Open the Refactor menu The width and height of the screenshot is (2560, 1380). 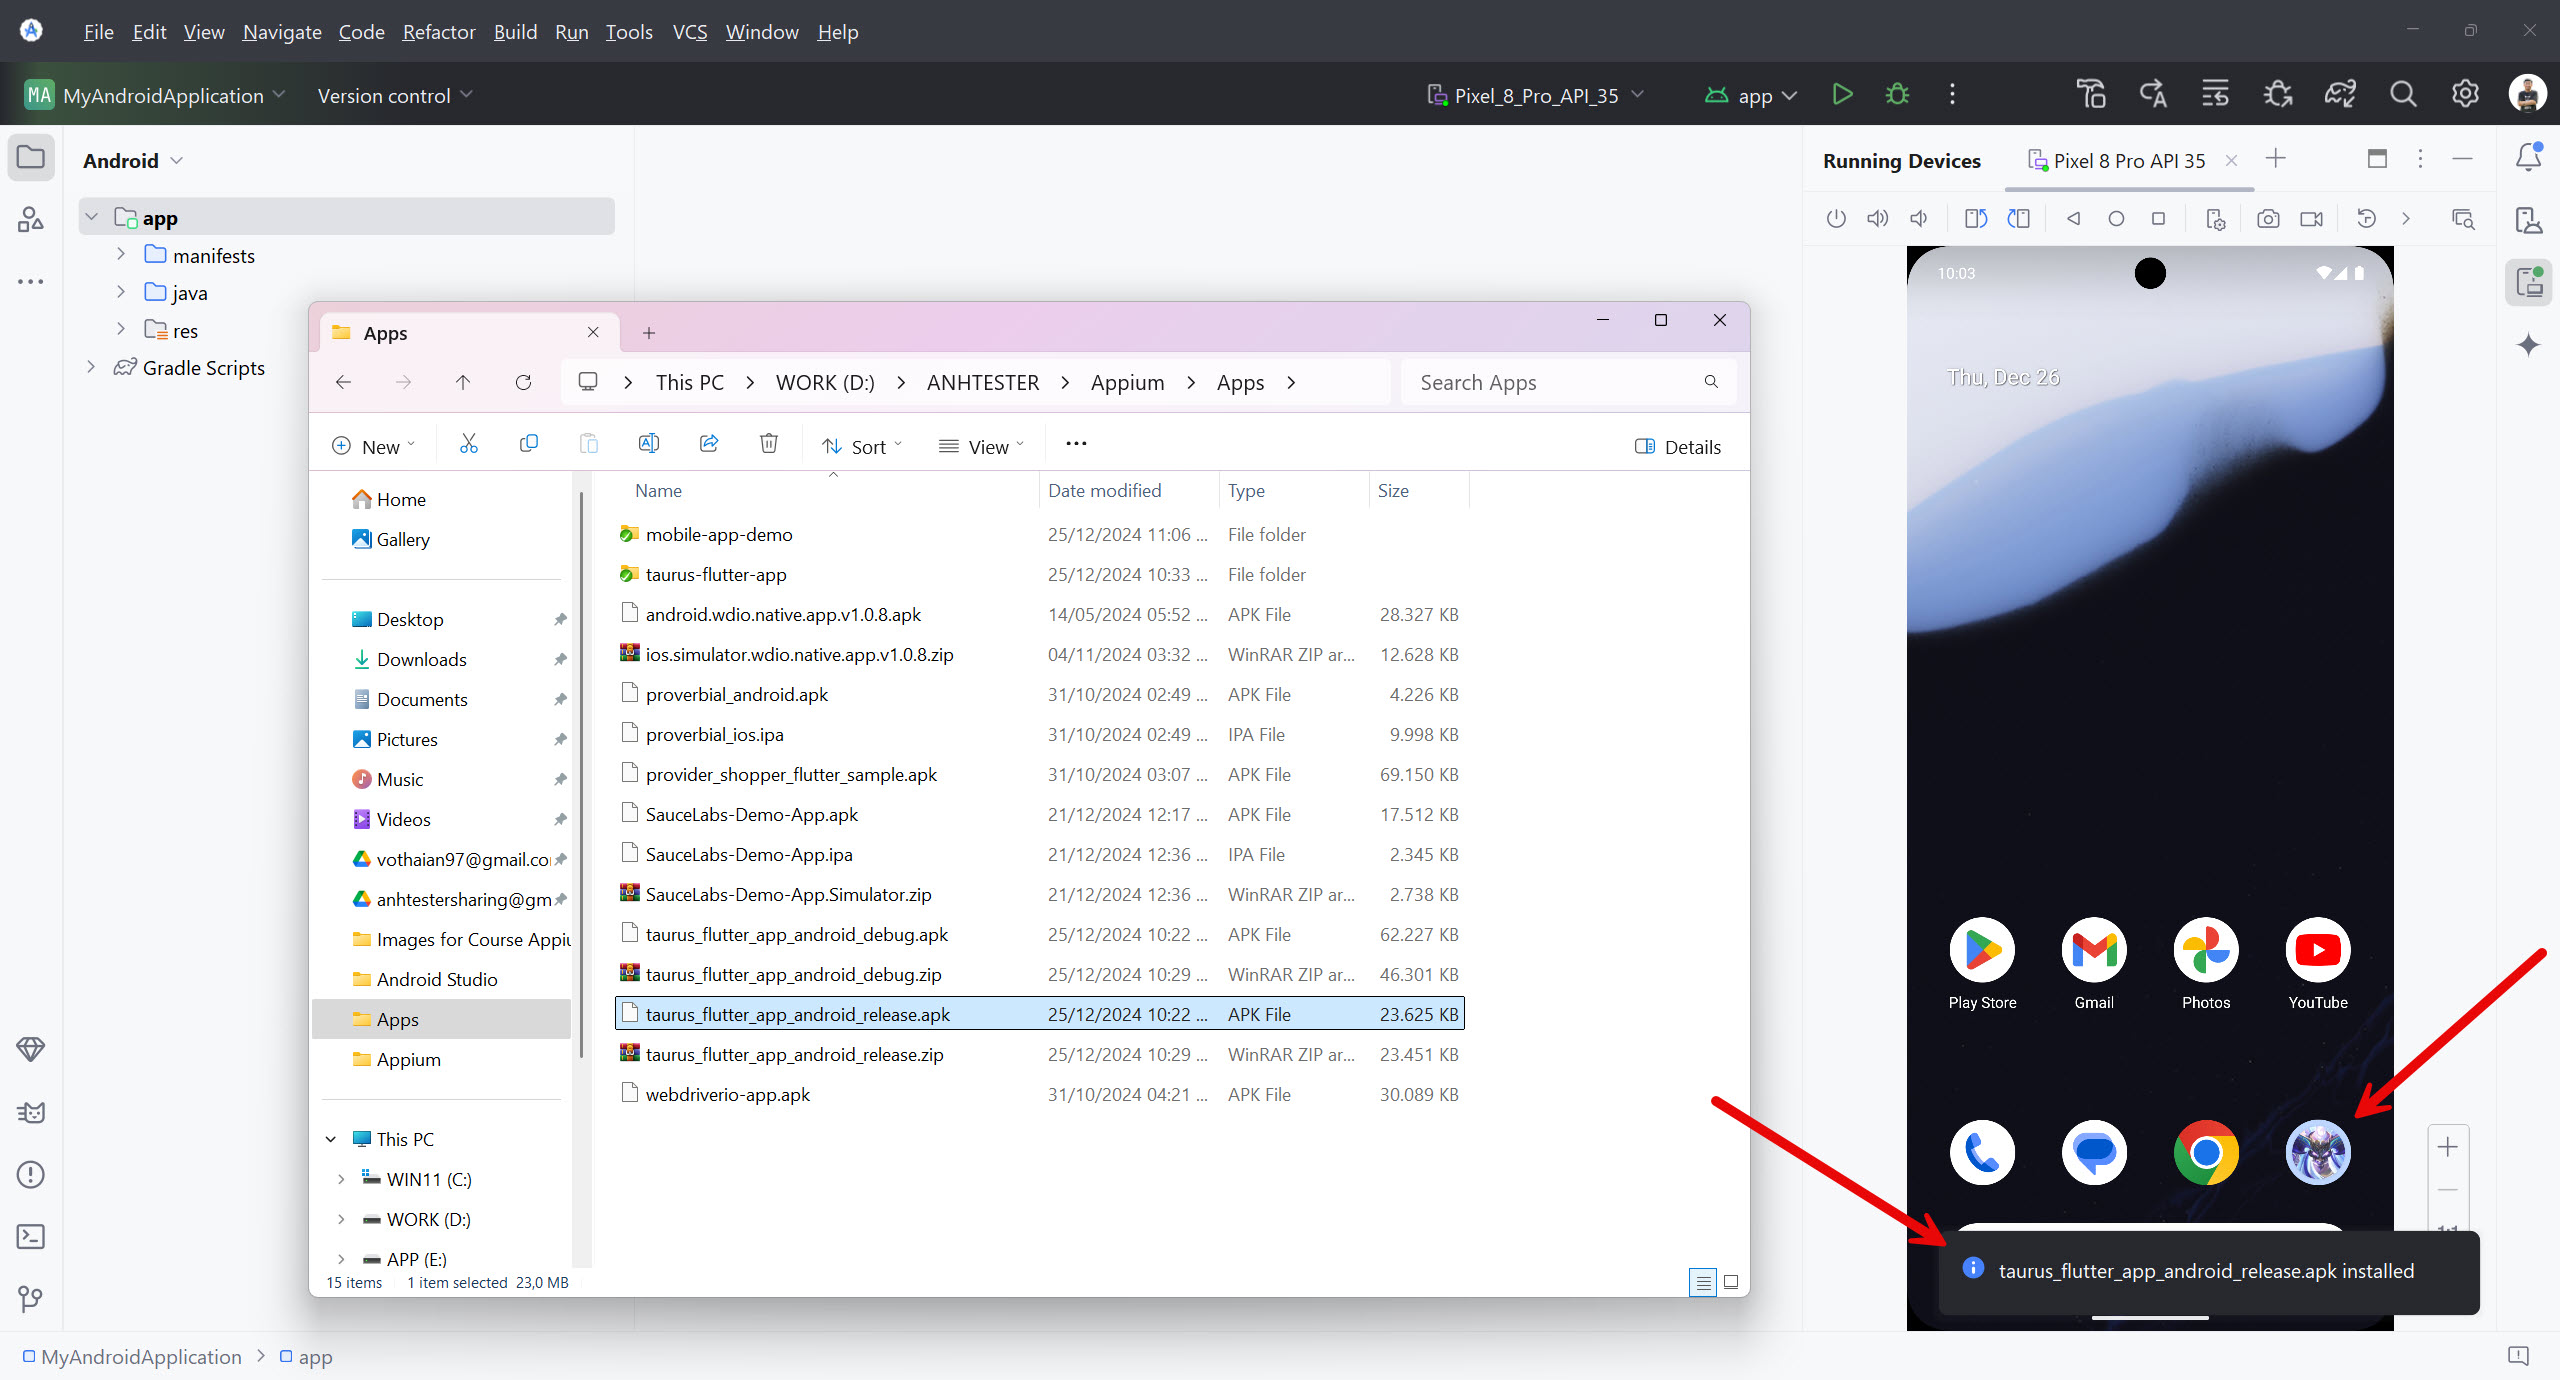click(x=438, y=32)
